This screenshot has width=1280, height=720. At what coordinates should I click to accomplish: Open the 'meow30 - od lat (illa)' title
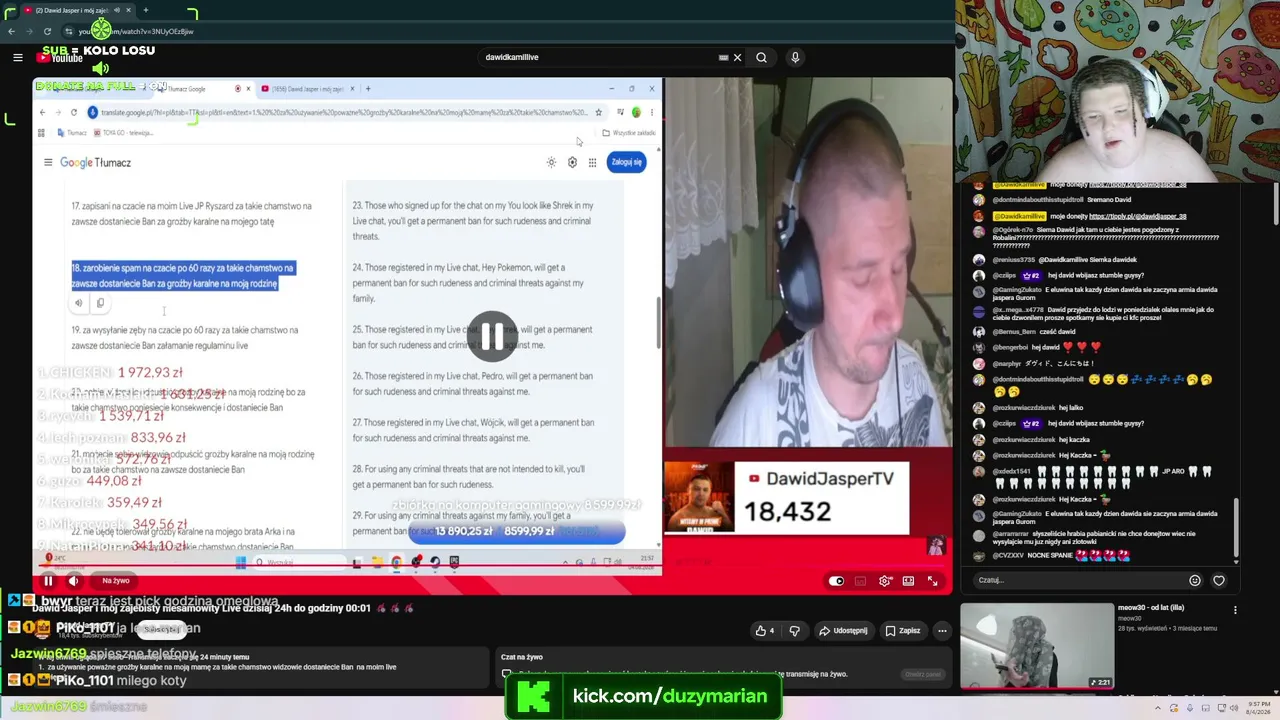click(x=1150, y=608)
